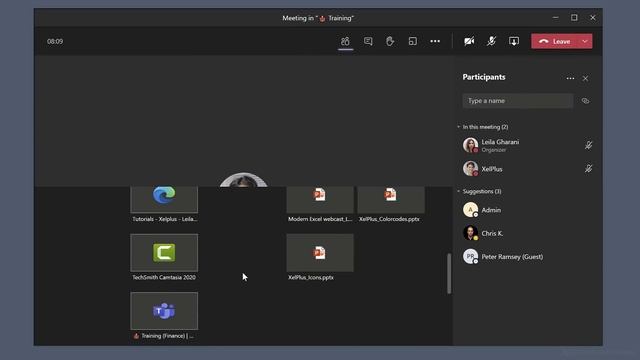This screenshot has width=640, height=360.
Task: Click Peter Ramsey avatar
Action: pyautogui.click(x=470, y=256)
